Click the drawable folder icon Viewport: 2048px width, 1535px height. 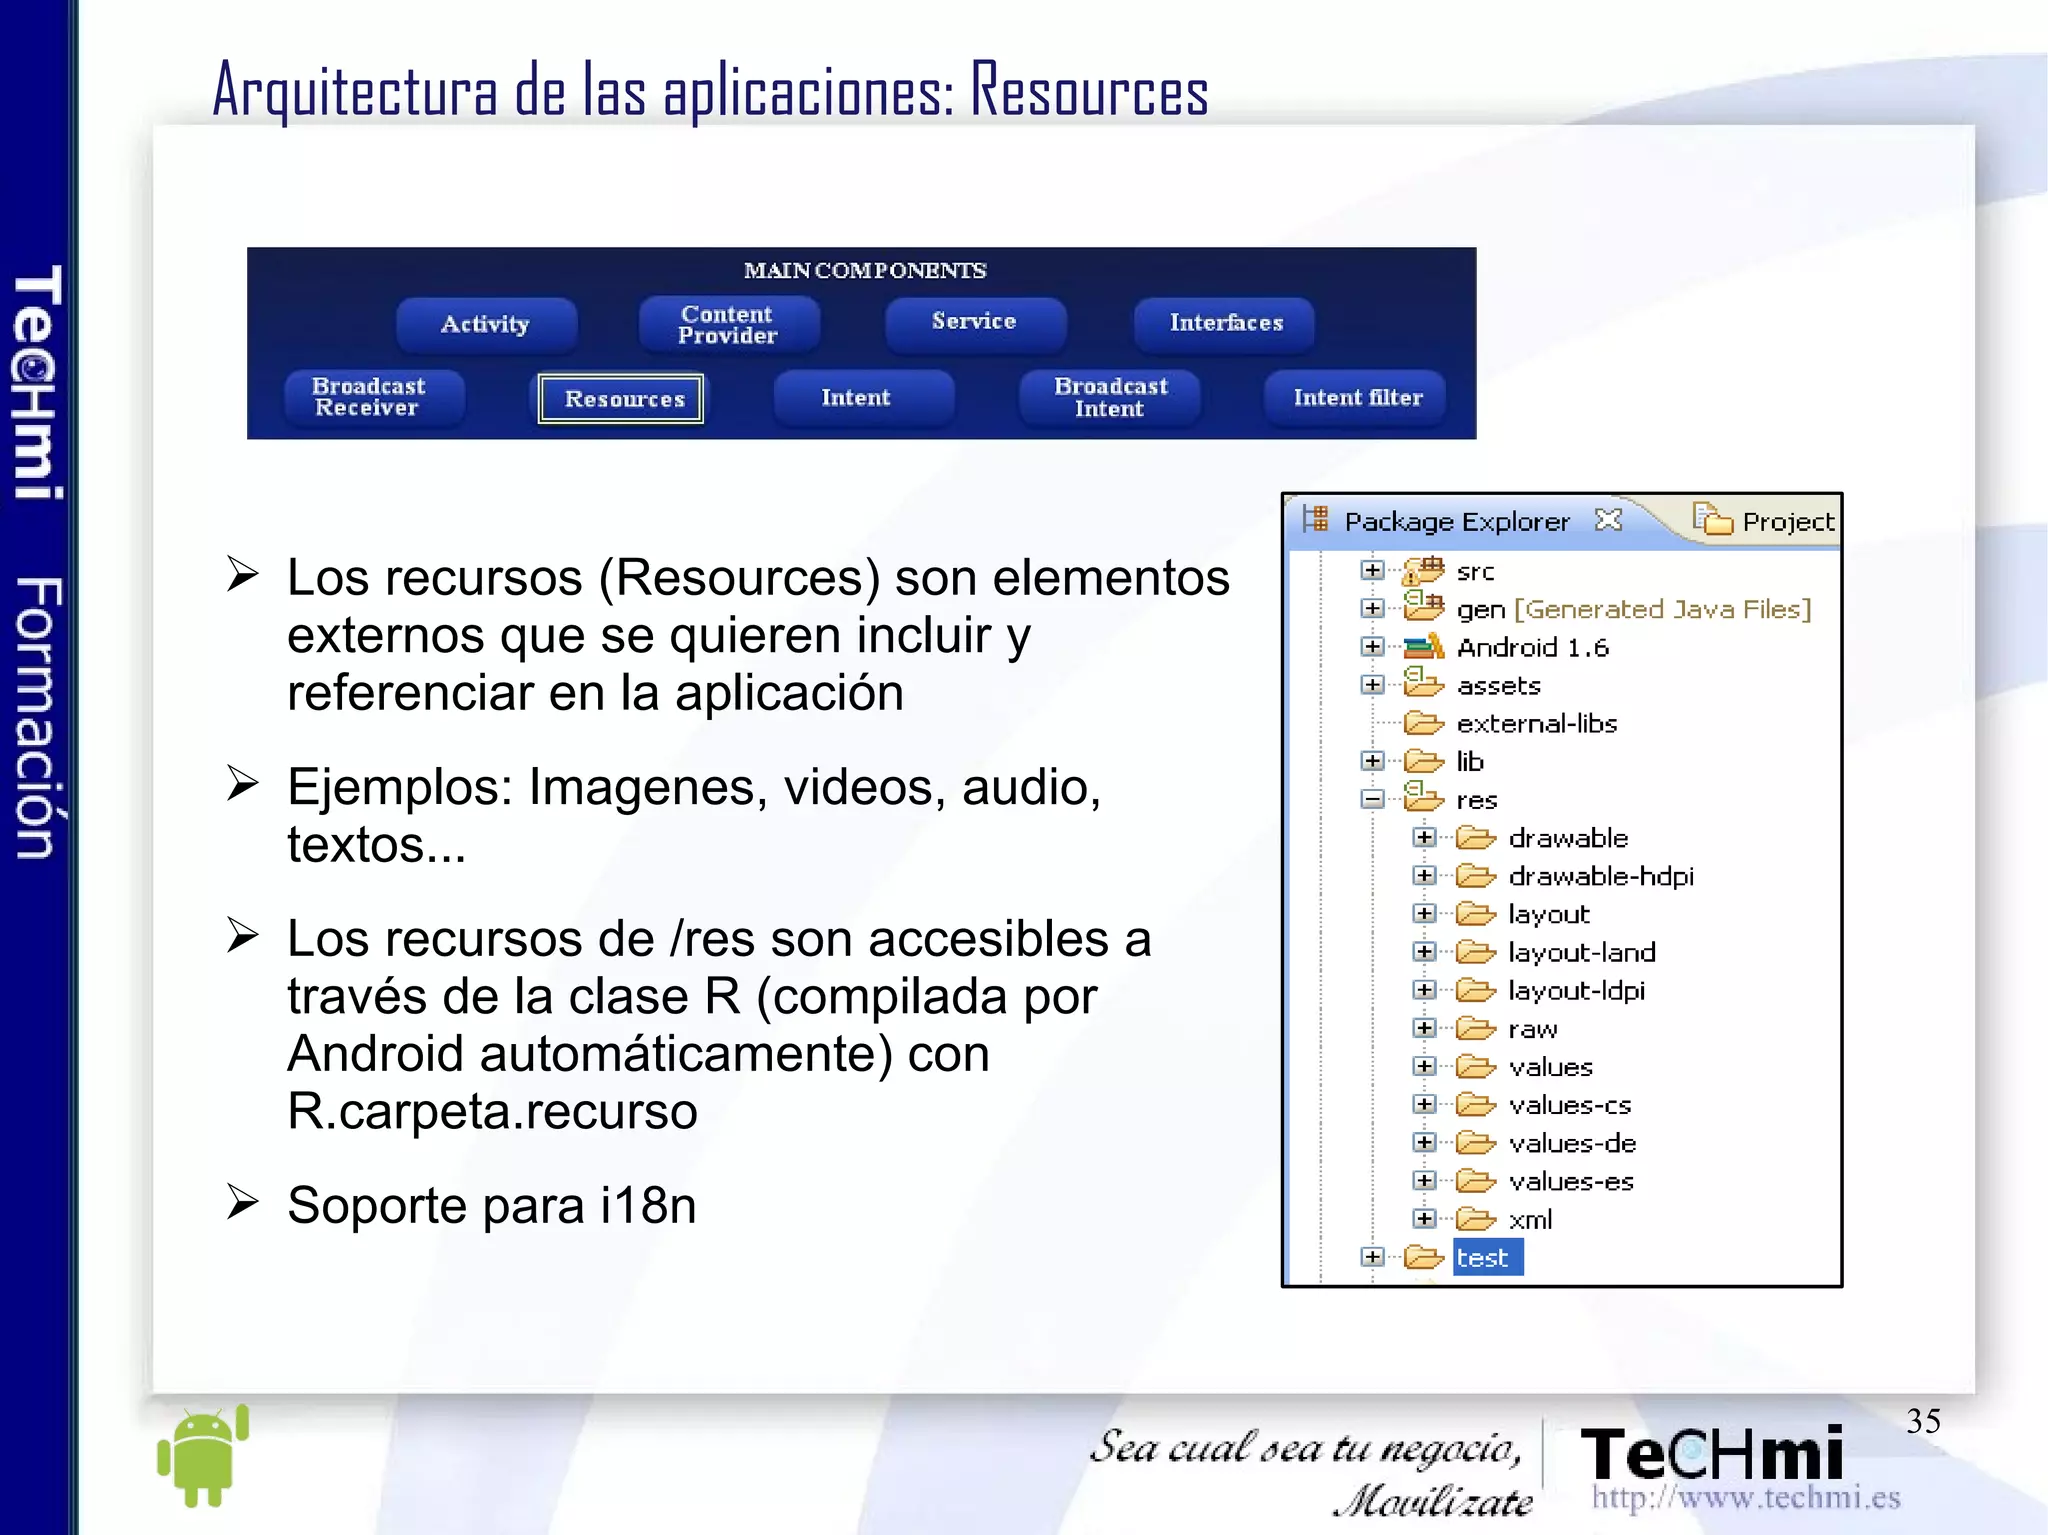(x=1476, y=837)
